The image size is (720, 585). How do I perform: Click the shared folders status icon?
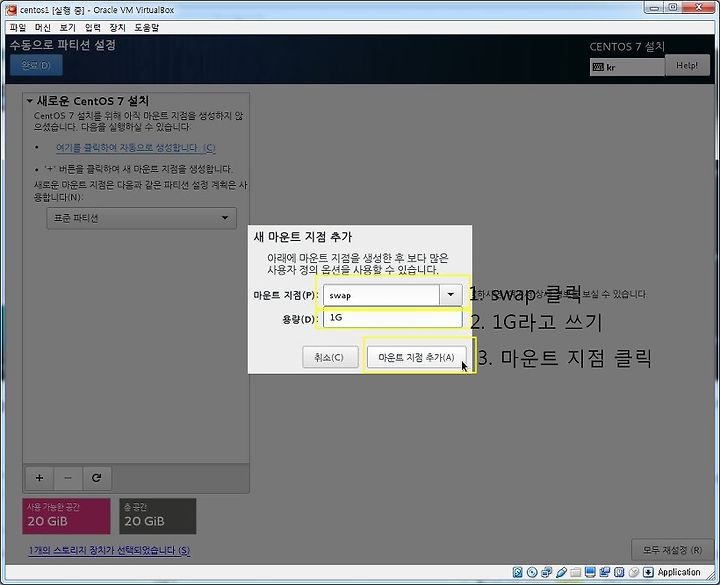pos(575,572)
